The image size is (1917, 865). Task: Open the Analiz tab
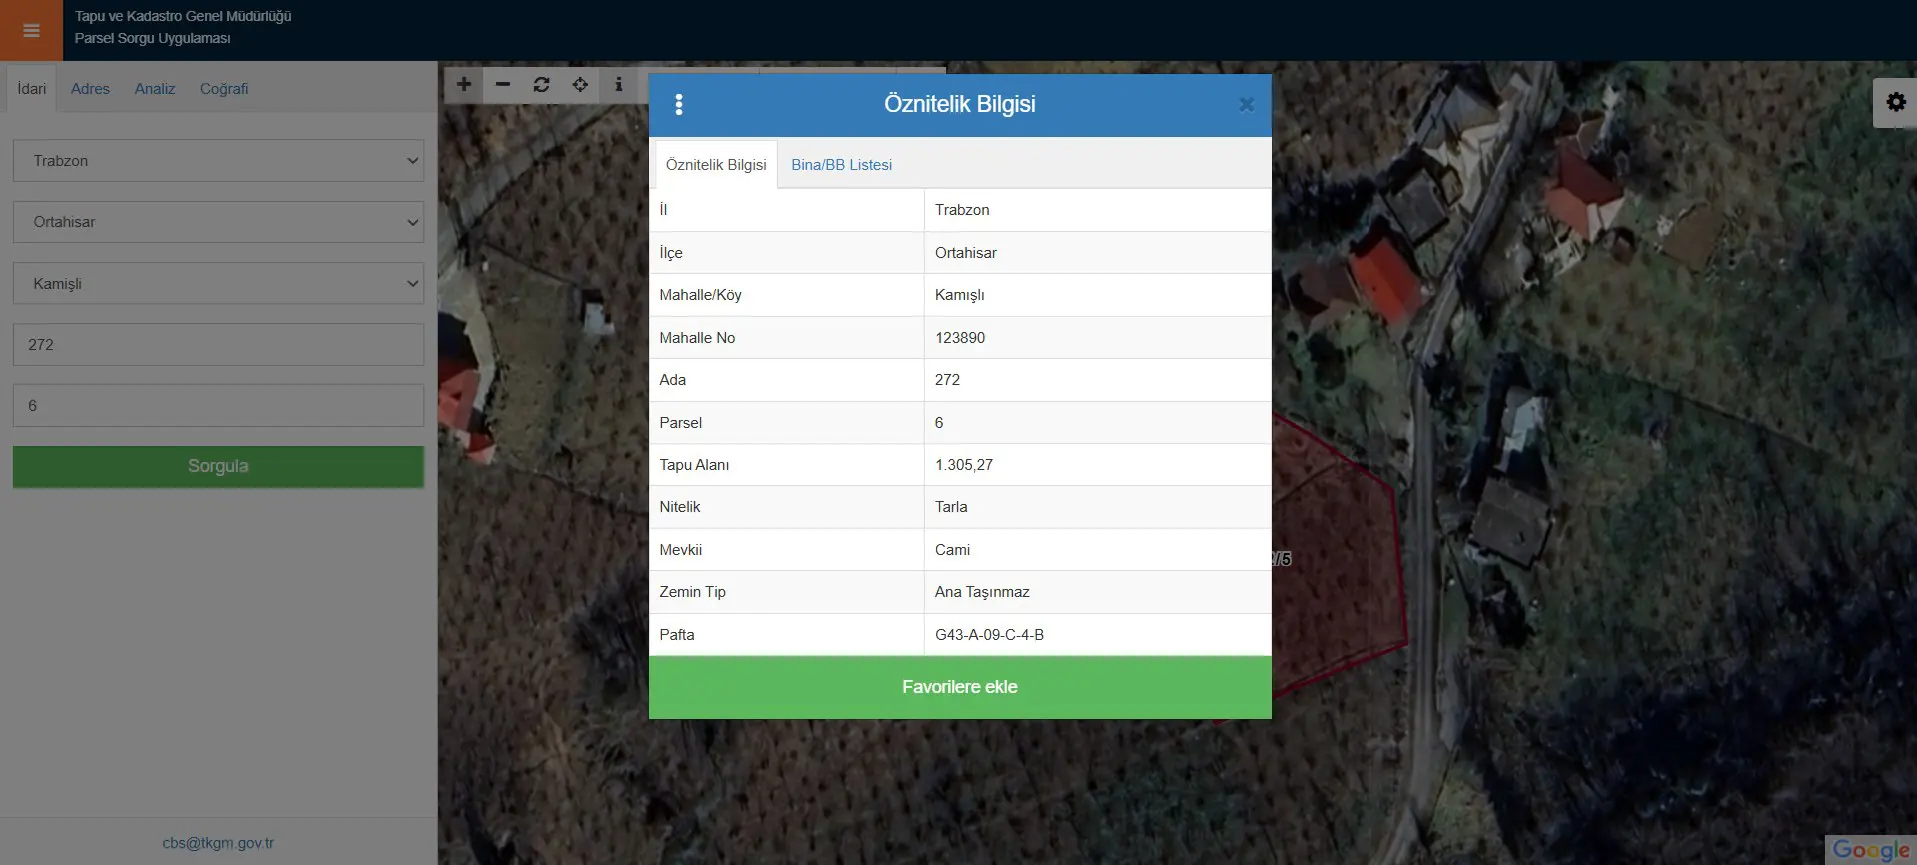pyautogui.click(x=155, y=89)
